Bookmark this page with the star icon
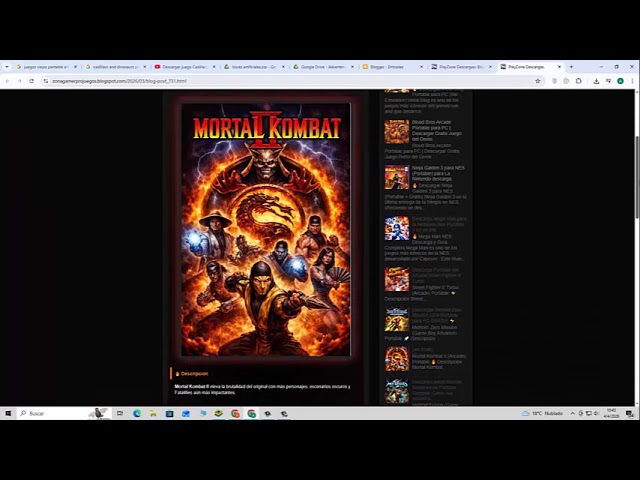This screenshot has width=640, height=480. pos(538,81)
